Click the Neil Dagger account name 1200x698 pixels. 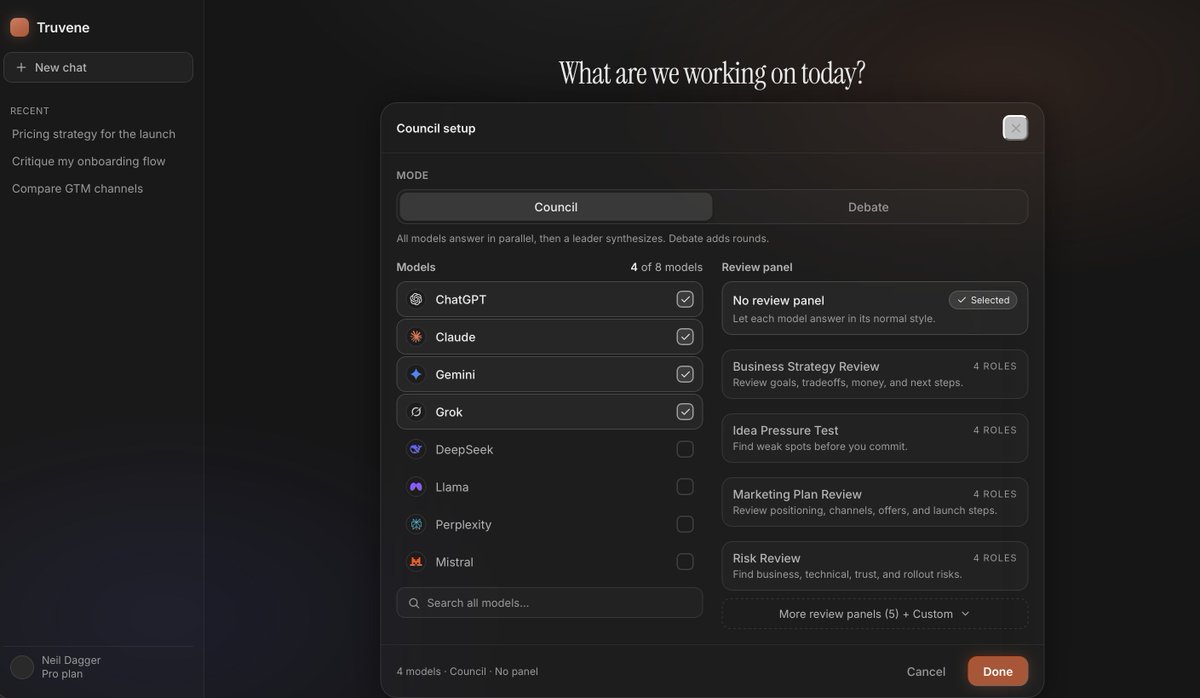pyautogui.click(x=71, y=660)
